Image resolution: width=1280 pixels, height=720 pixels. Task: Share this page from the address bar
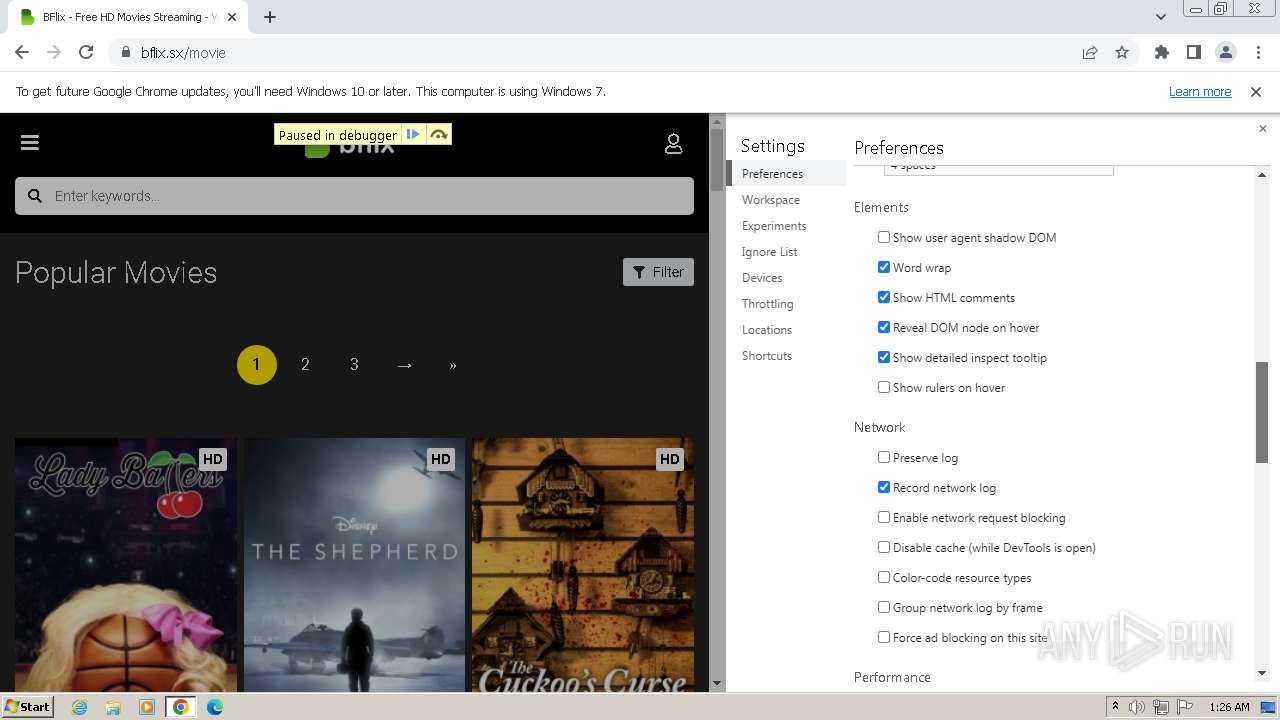point(1090,52)
